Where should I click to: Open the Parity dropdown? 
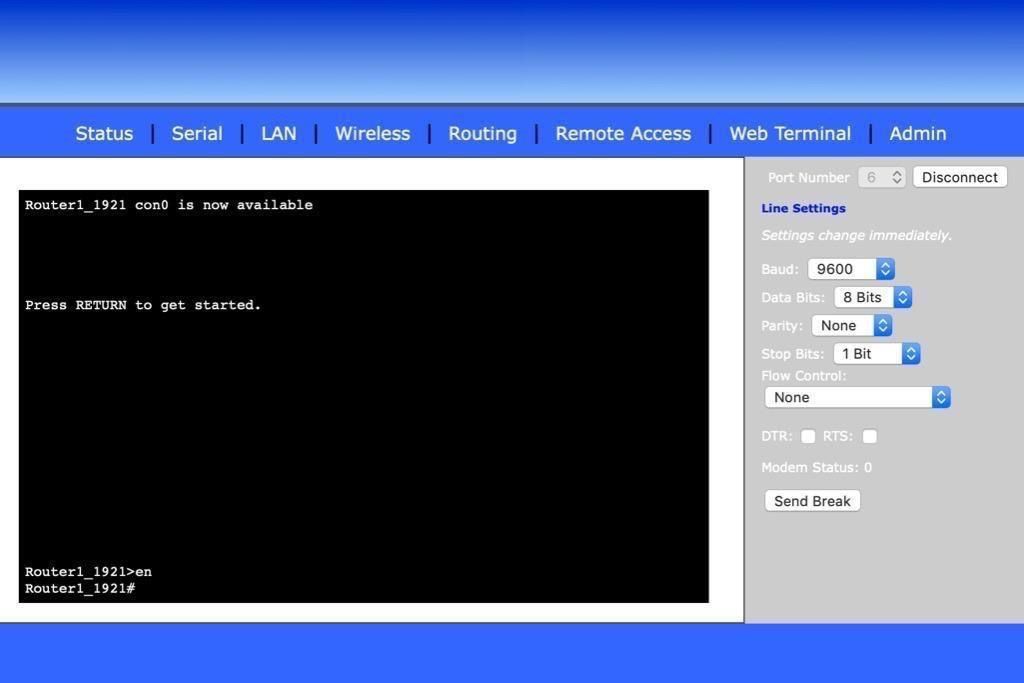coord(851,325)
